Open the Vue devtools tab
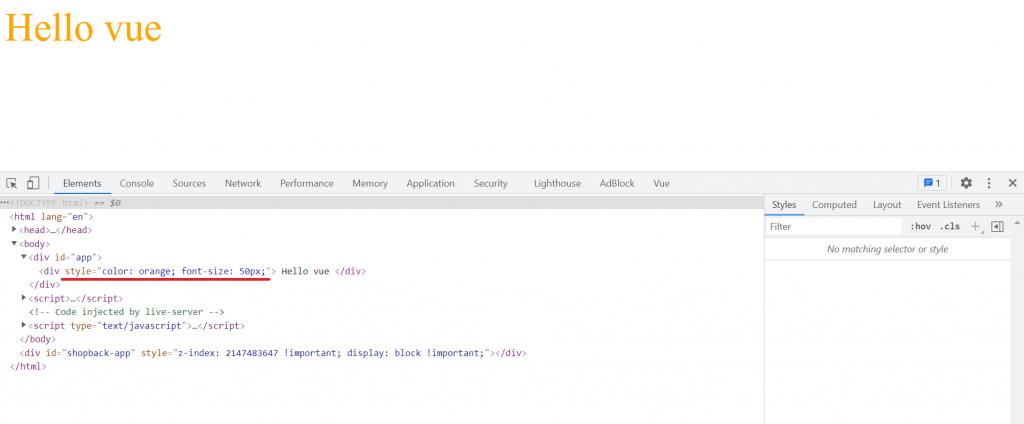Image resolution: width=1024 pixels, height=424 pixels. coord(662,184)
